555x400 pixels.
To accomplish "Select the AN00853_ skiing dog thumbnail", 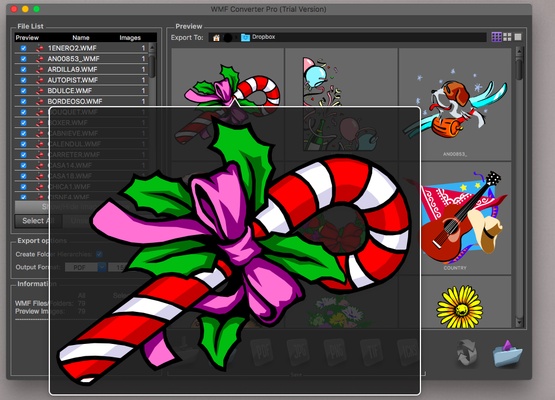I will [455, 104].
